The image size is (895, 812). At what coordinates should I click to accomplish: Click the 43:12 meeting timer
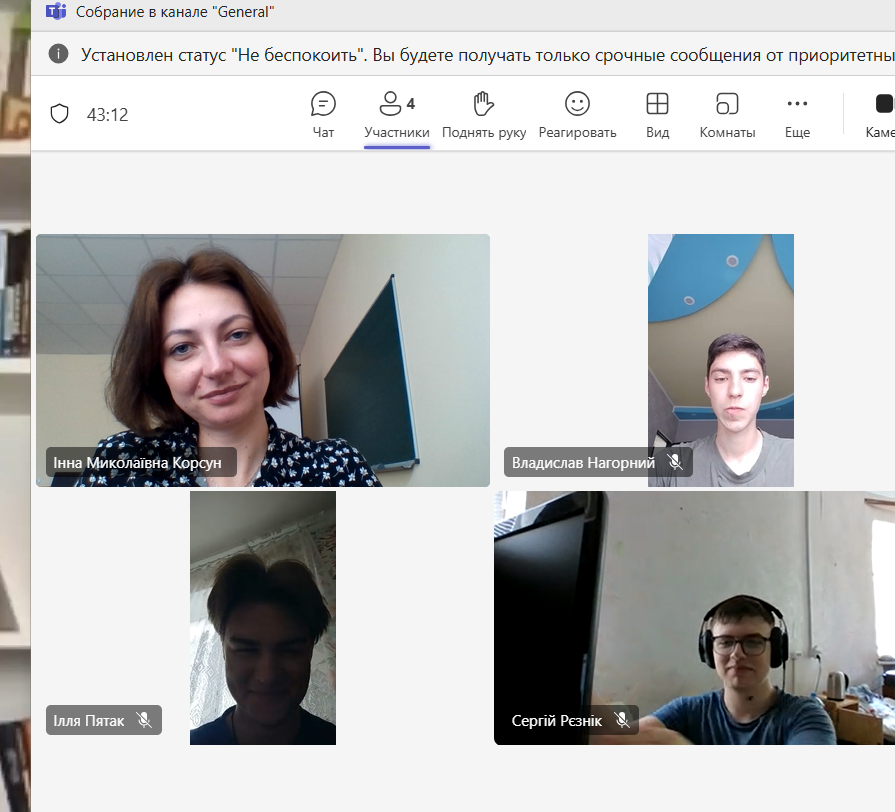(x=107, y=115)
